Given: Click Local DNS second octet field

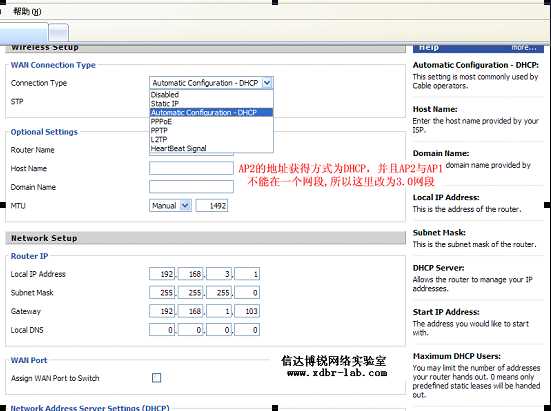Looking at the screenshot, I should pos(190,330).
